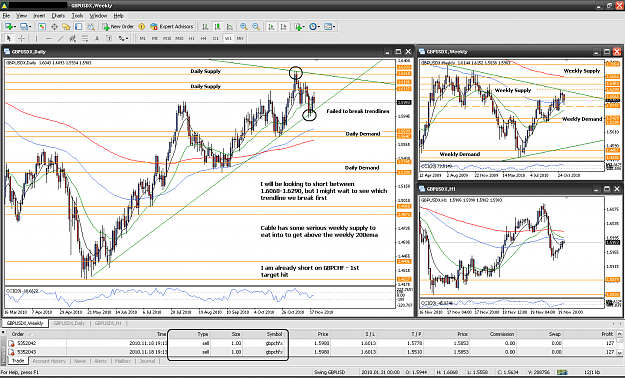Select the Horizontal Line drawing tool

point(48,38)
